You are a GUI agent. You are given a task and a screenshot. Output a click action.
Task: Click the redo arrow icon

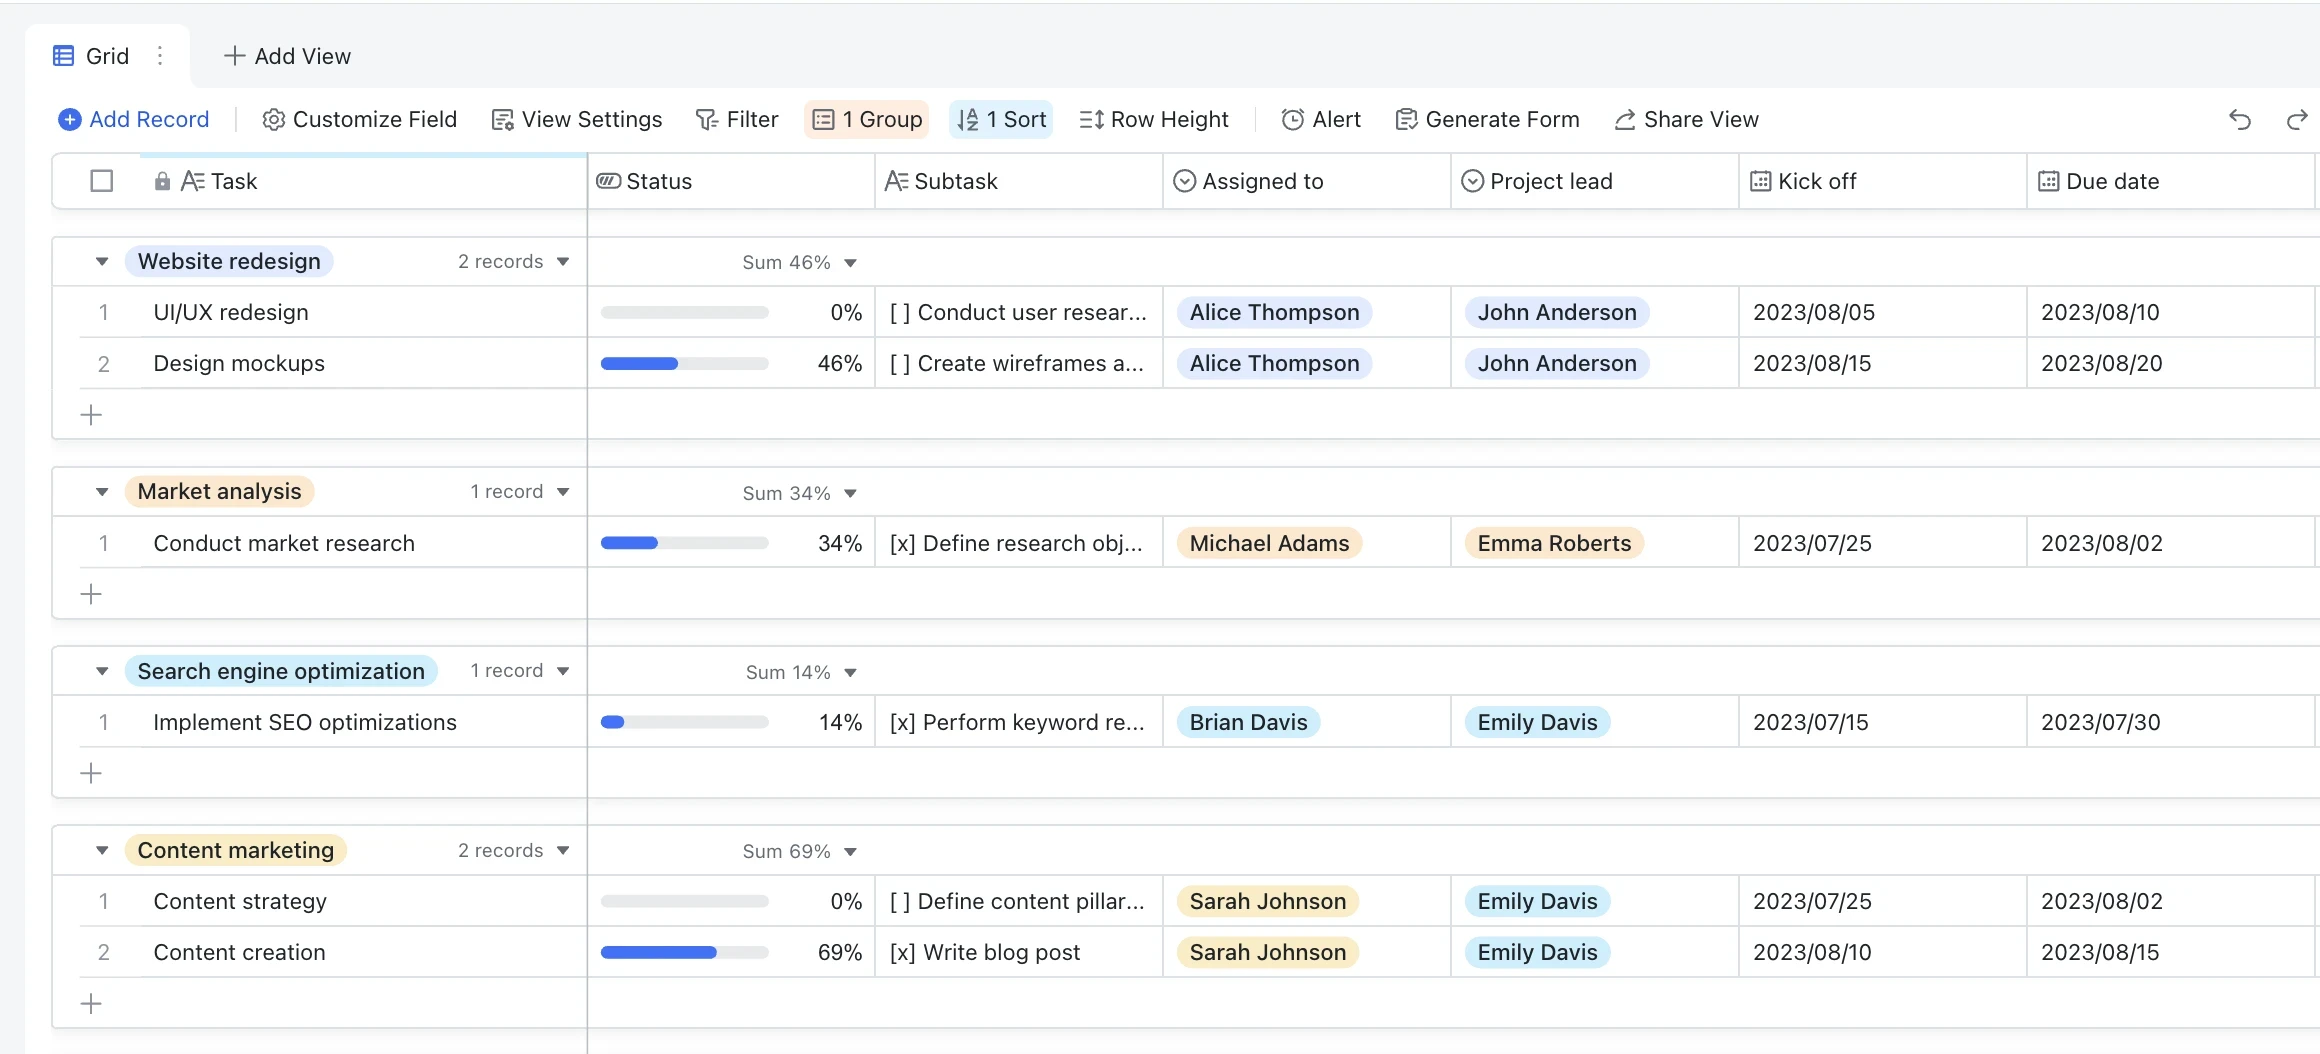coord(2296,120)
